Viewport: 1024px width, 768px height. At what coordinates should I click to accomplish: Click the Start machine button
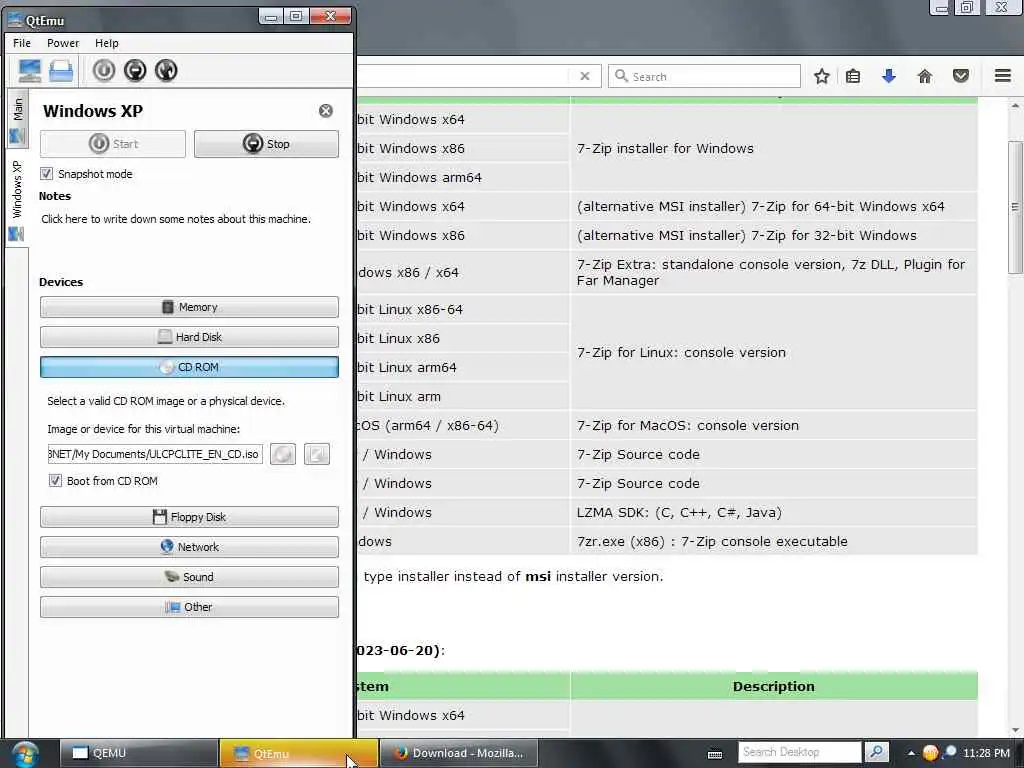(x=113, y=144)
